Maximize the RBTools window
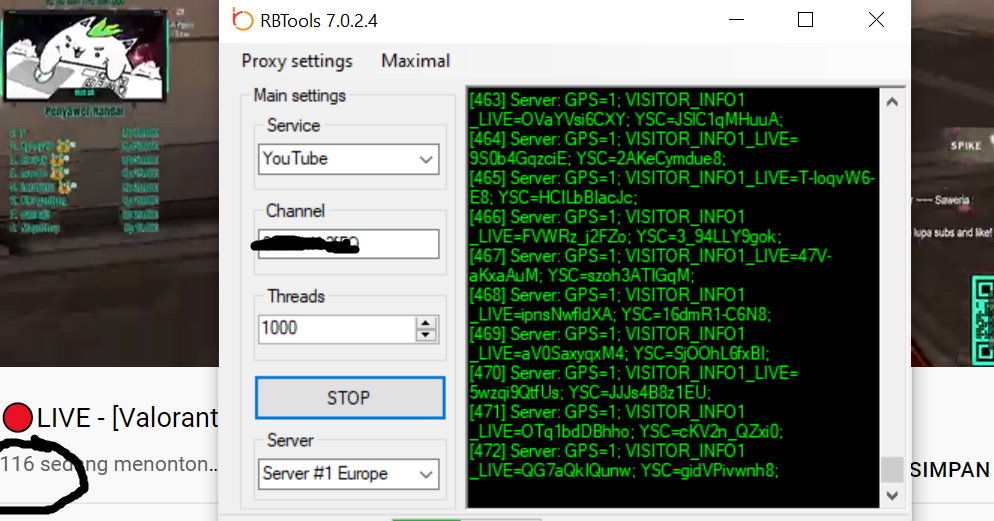The image size is (994, 521). coord(805,20)
